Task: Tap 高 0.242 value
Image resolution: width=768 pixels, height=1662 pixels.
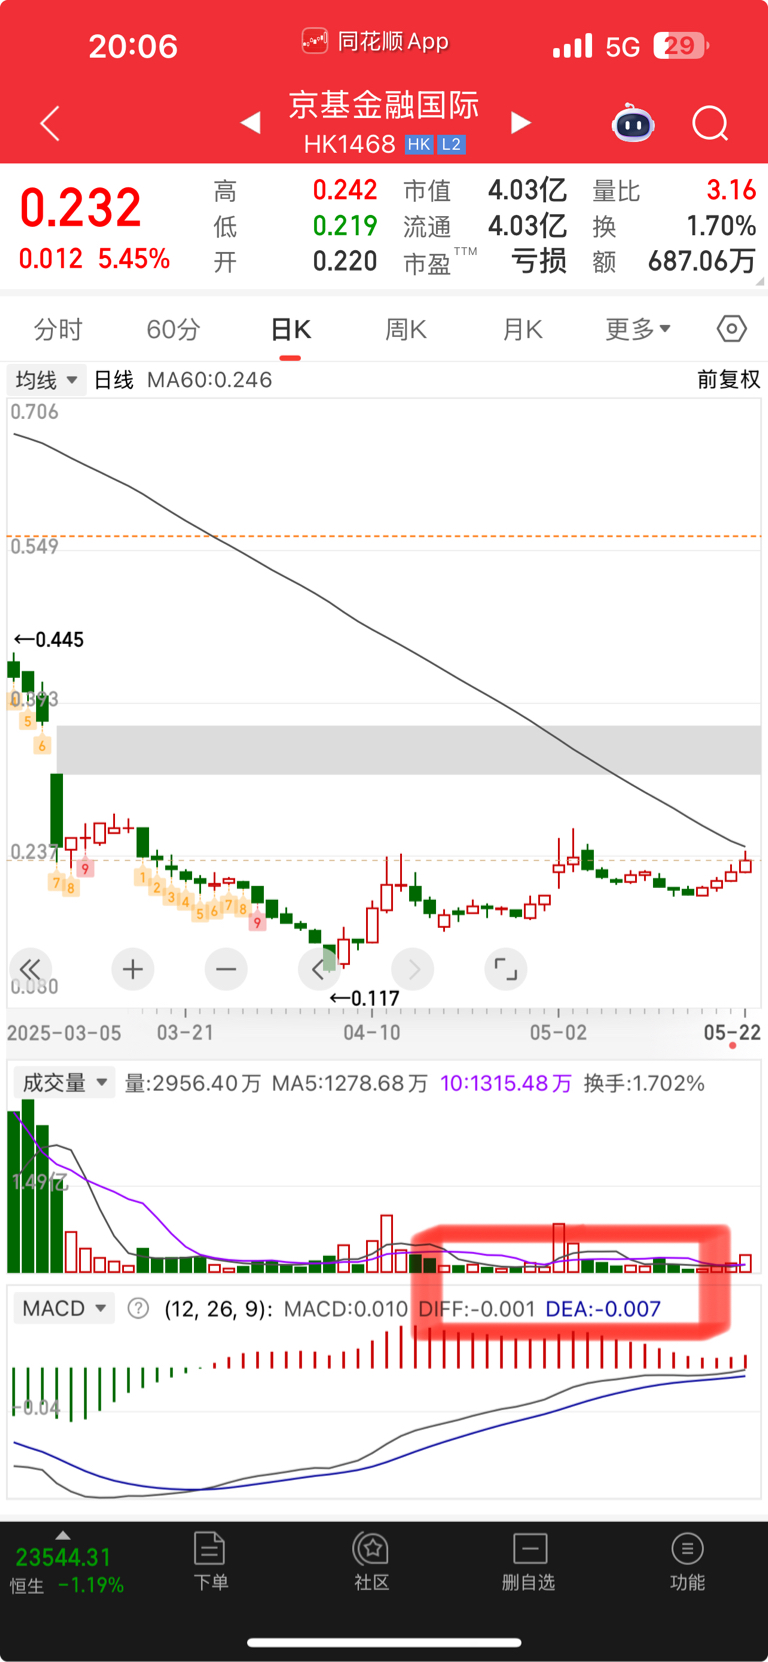Action: [x=345, y=190]
